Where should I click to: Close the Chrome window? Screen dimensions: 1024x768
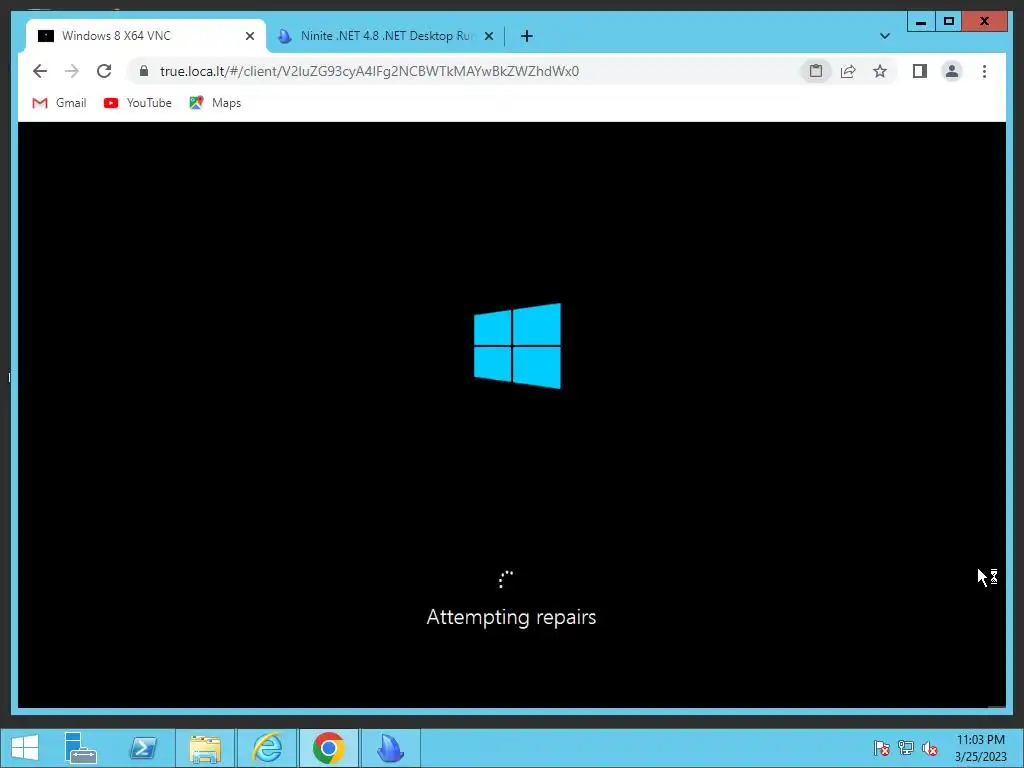985,22
